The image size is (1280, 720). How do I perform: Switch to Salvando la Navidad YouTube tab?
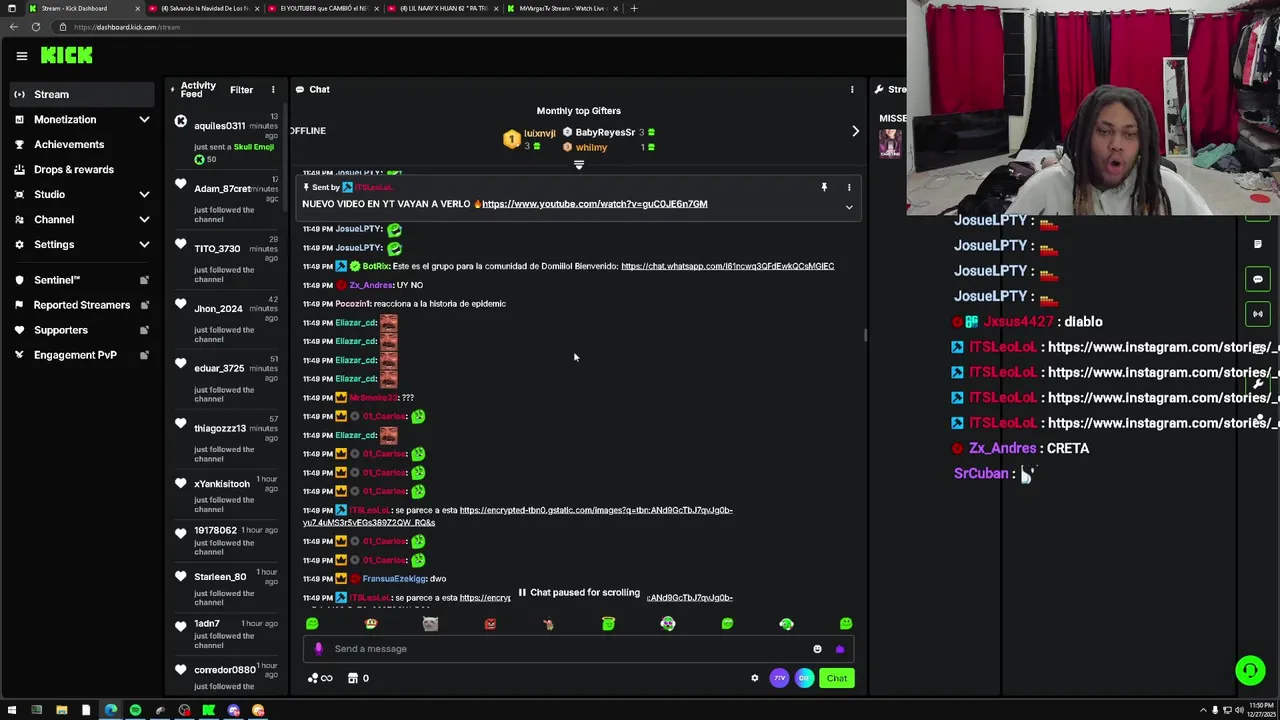pyautogui.click(x=204, y=8)
